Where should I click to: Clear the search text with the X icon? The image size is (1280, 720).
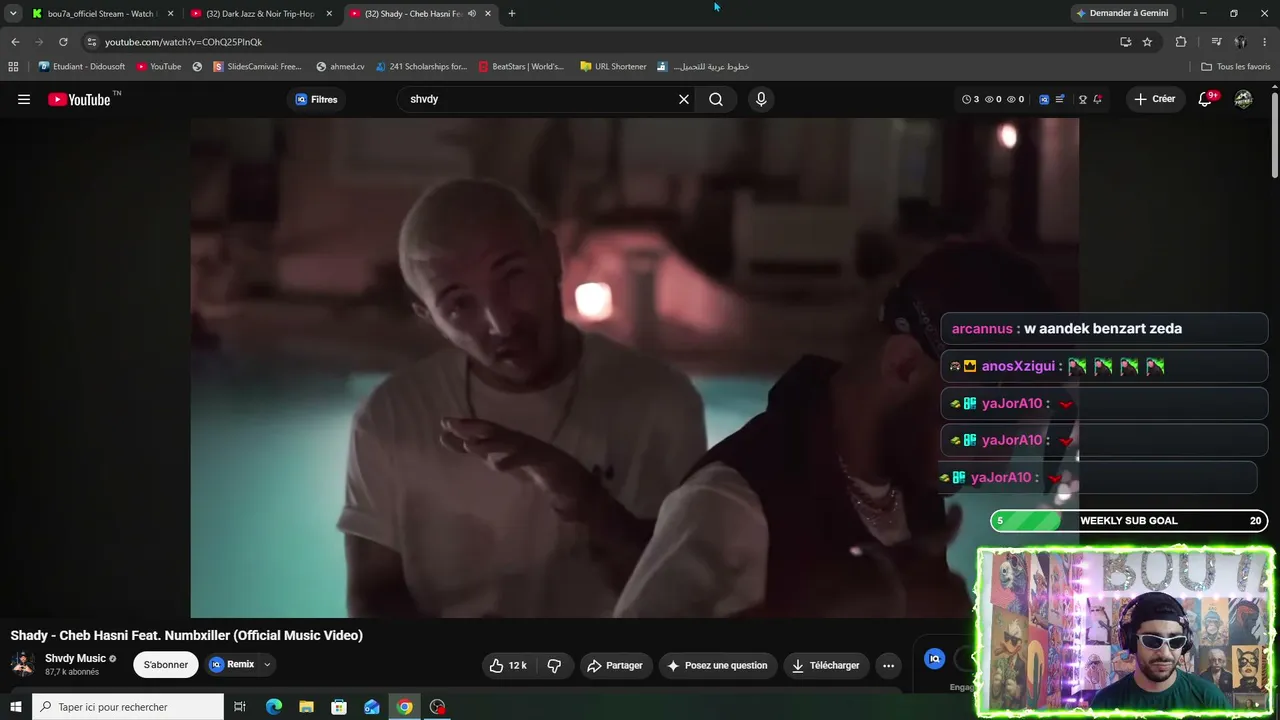(x=684, y=99)
